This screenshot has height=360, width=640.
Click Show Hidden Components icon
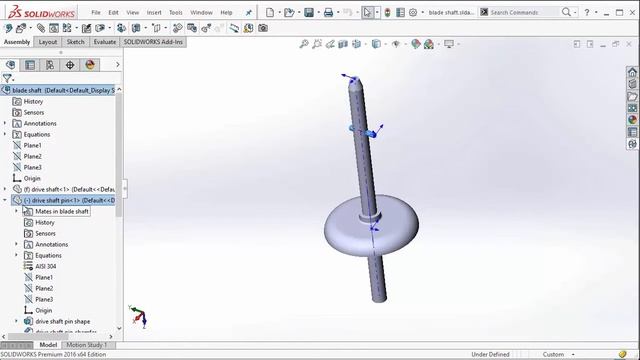(121, 28)
